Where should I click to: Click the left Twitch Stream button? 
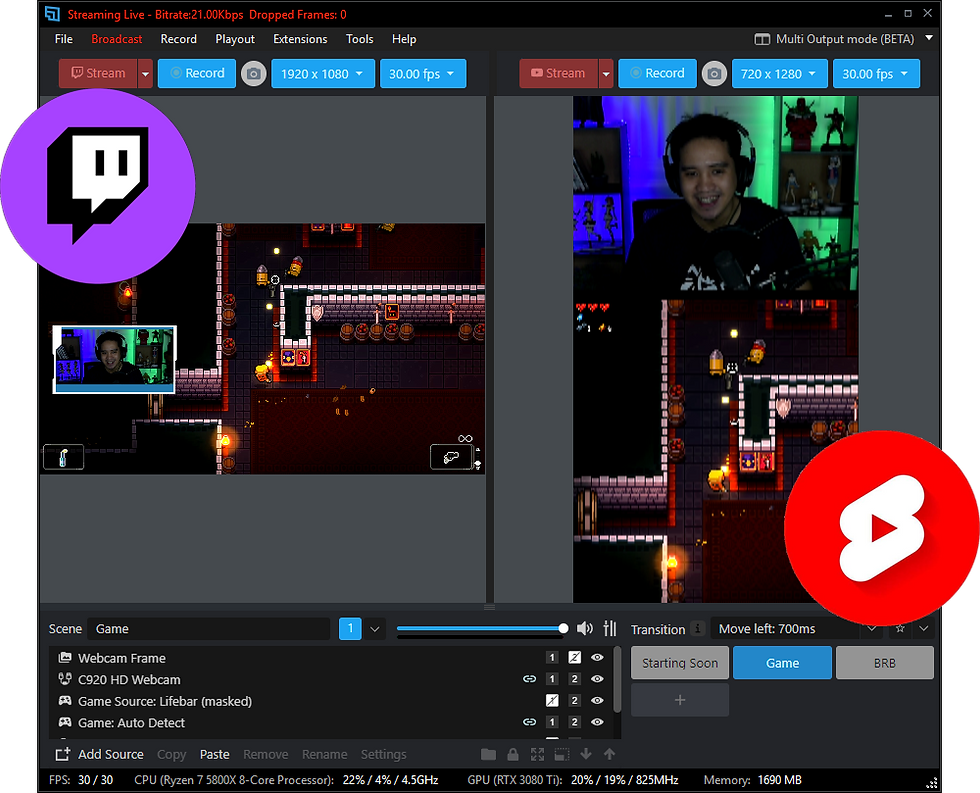coord(98,74)
